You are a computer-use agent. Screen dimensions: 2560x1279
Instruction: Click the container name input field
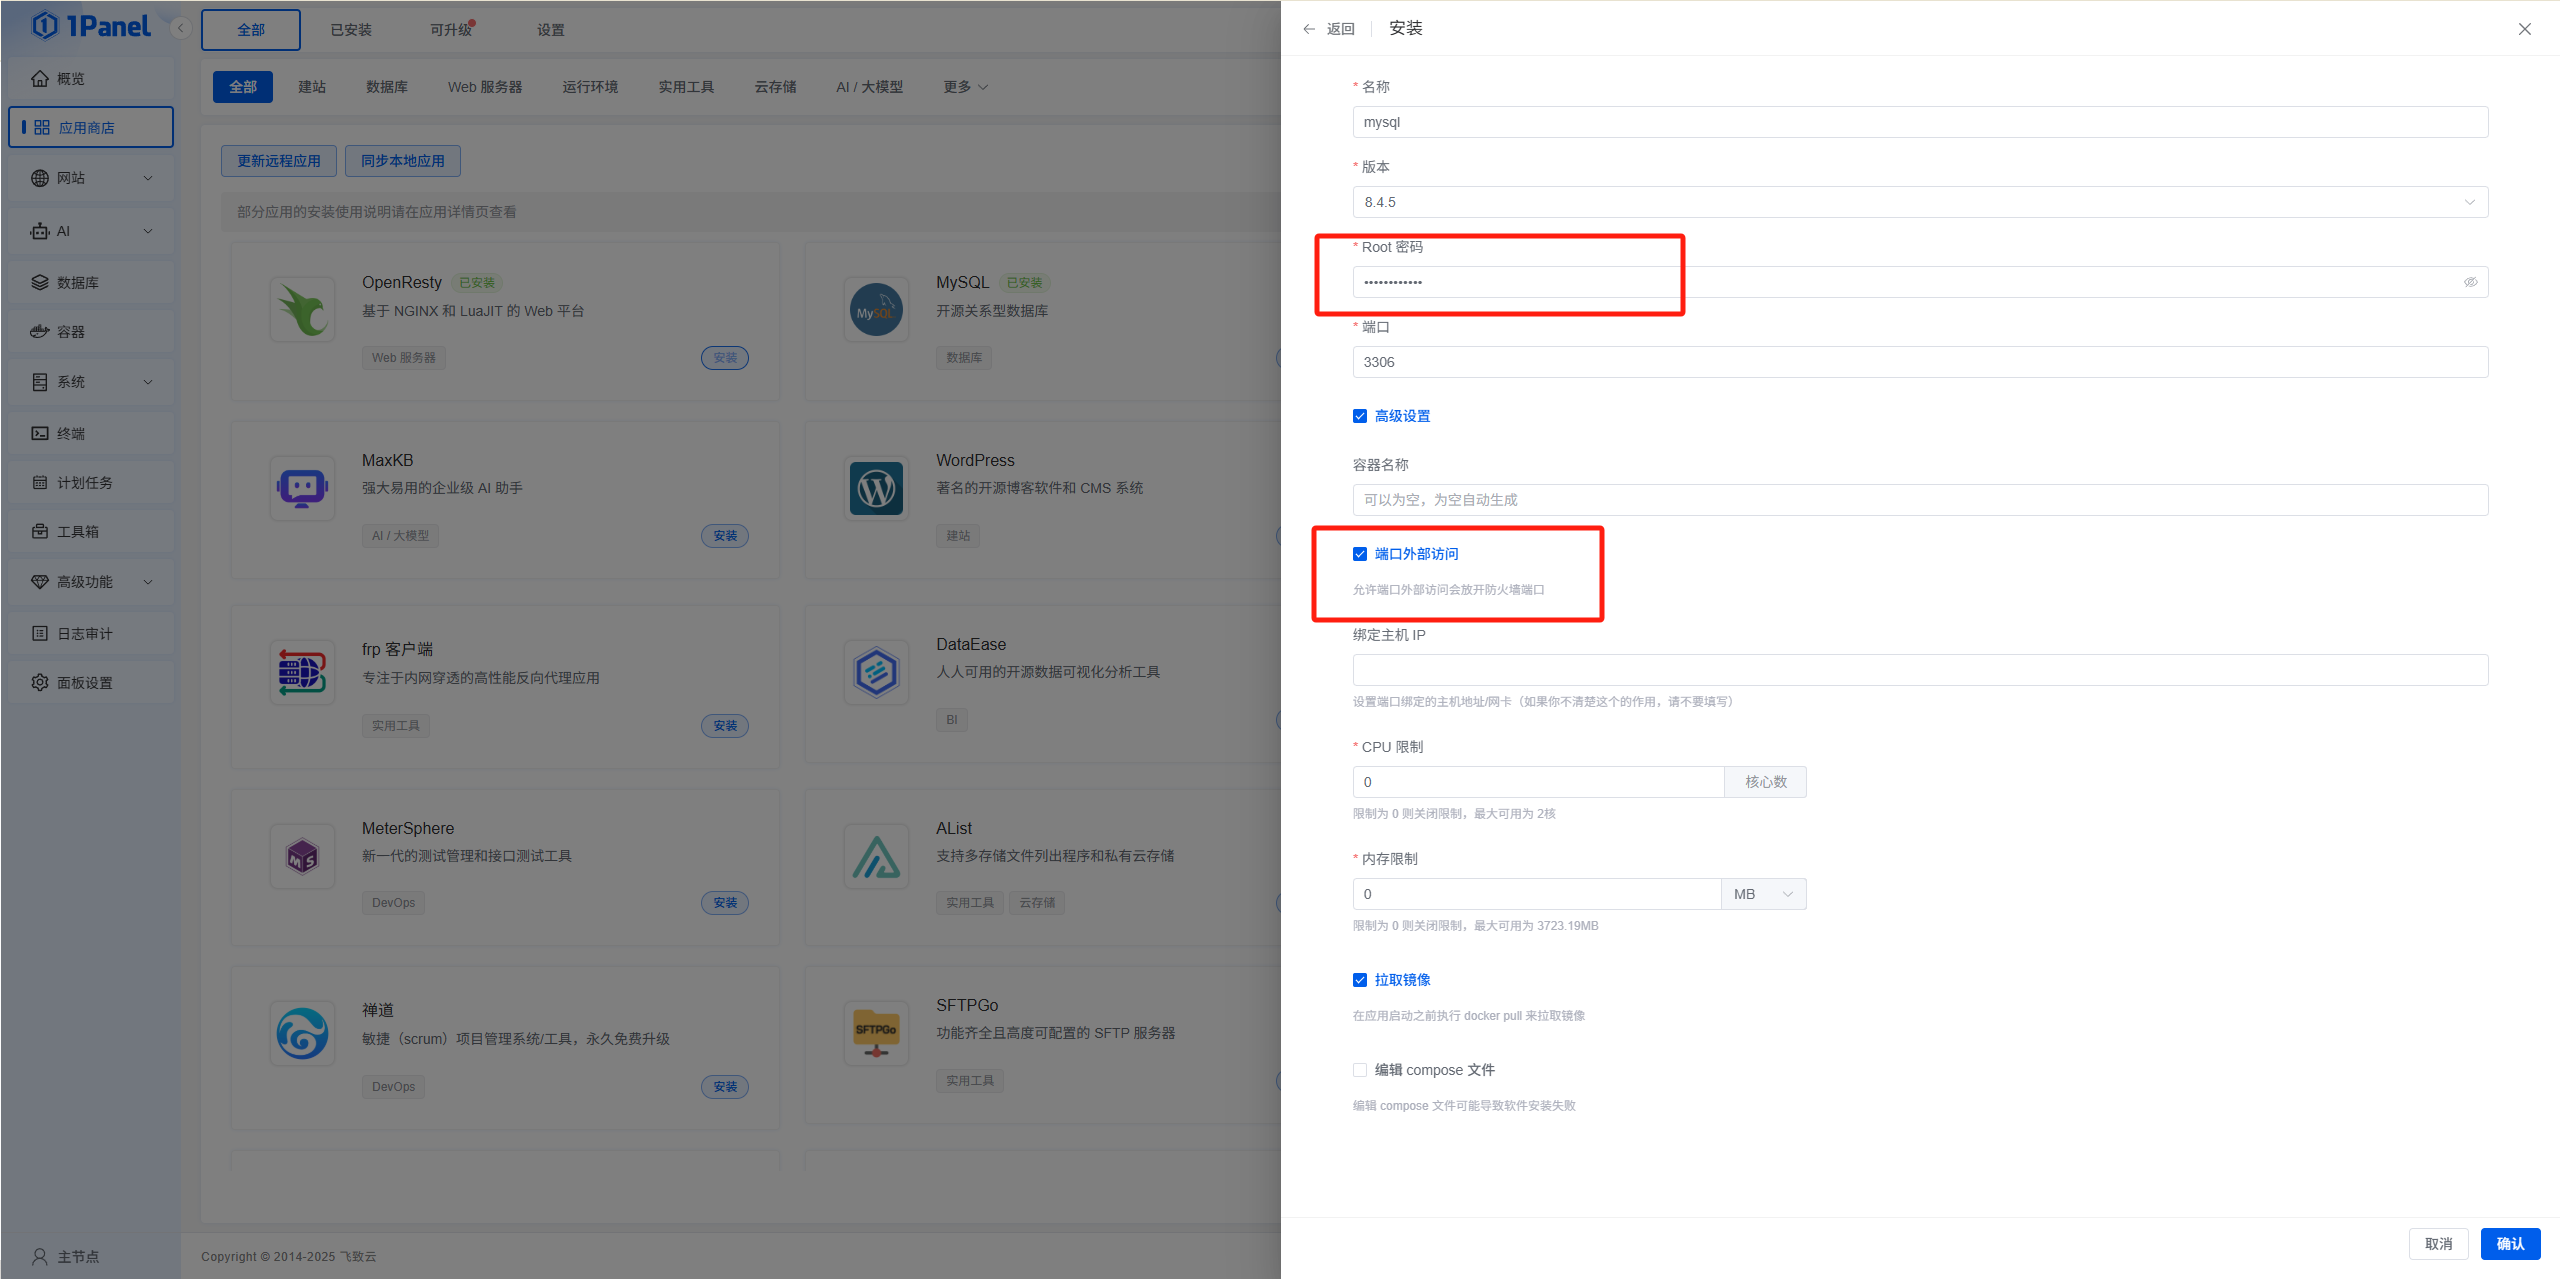coord(1919,500)
